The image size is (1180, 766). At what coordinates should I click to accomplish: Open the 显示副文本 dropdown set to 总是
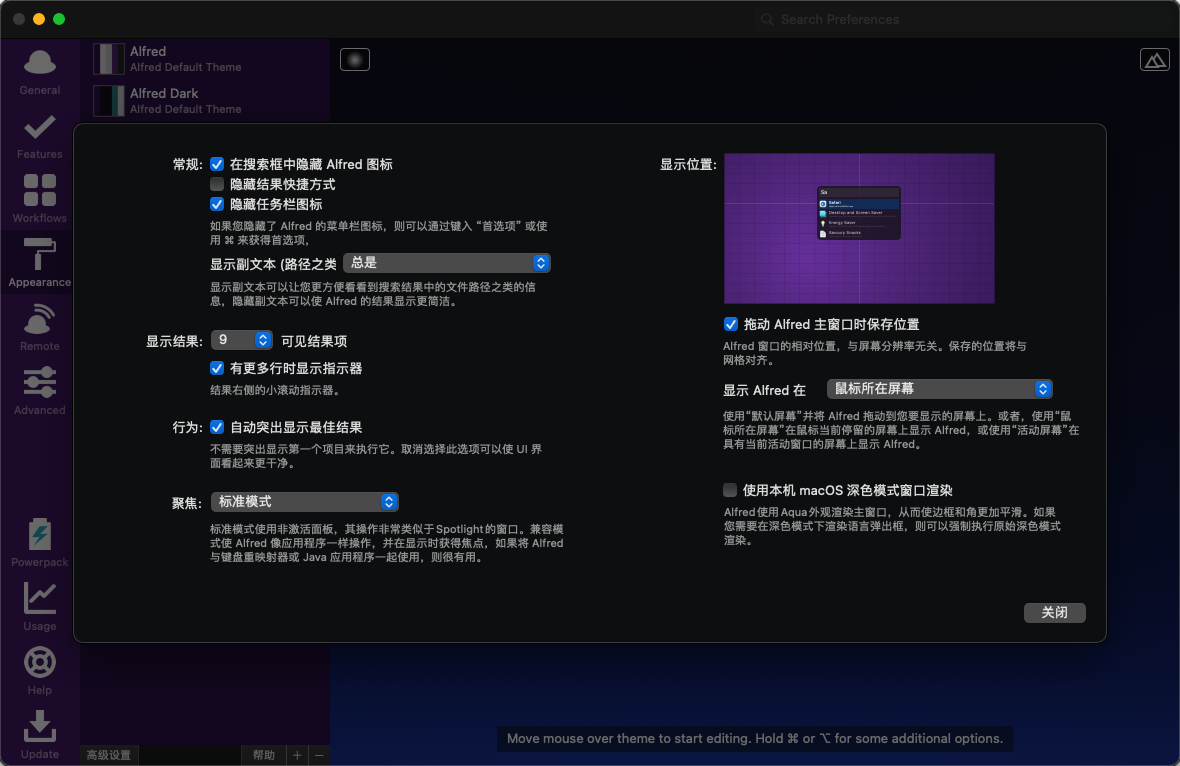point(447,263)
